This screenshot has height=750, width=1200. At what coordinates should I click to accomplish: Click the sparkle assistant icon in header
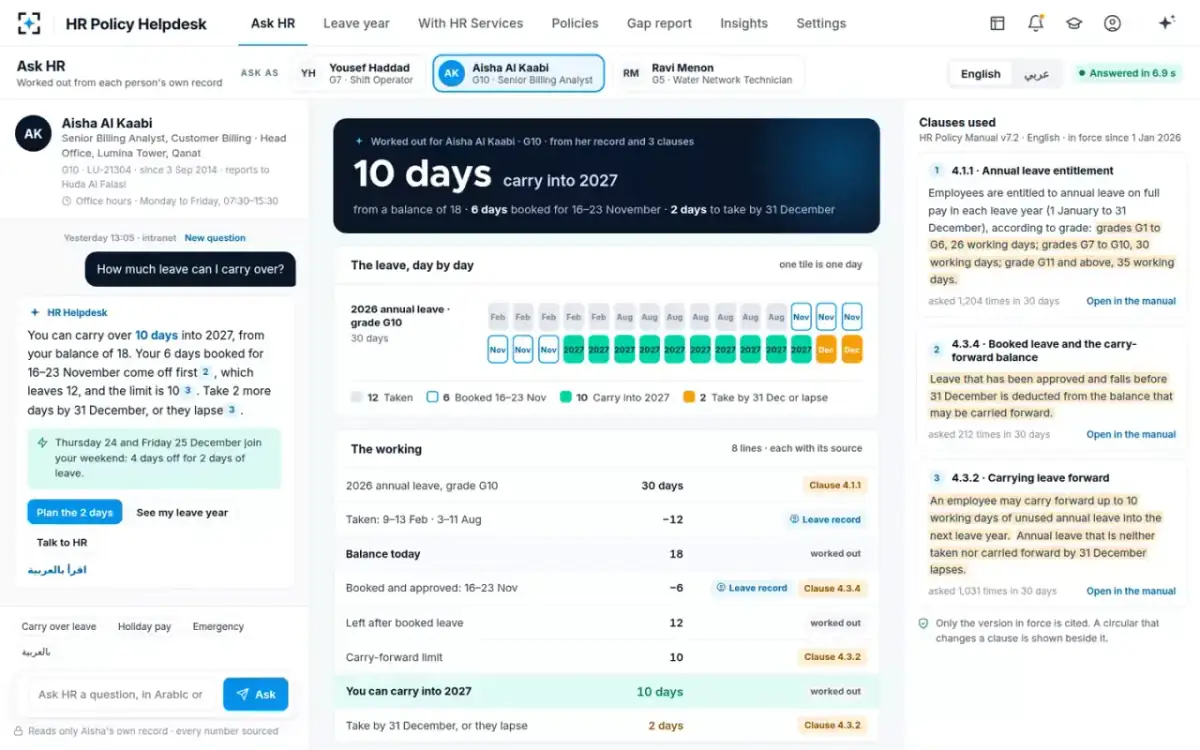1166,23
